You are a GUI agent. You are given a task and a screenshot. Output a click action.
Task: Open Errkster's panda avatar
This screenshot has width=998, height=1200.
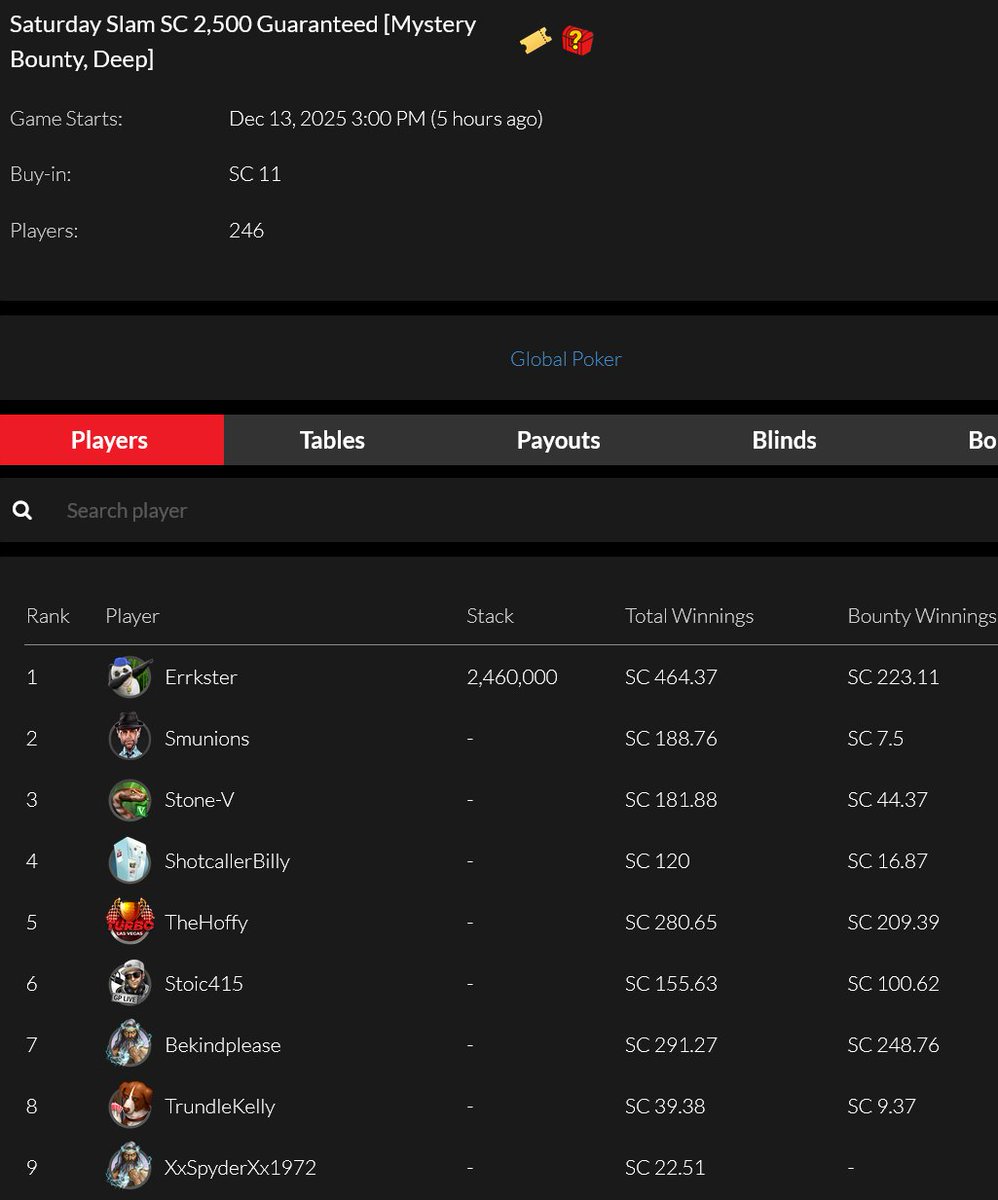click(130, 677)
